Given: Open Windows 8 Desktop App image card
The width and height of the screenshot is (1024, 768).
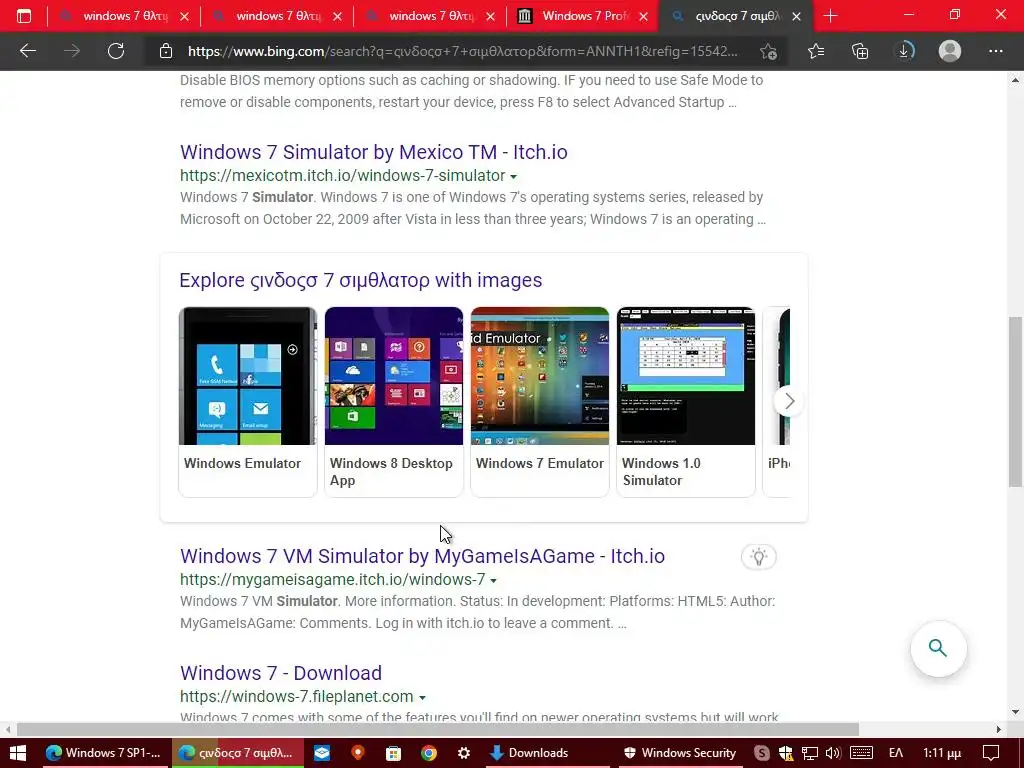Looking at the screenshot, I should click(394, 402).
